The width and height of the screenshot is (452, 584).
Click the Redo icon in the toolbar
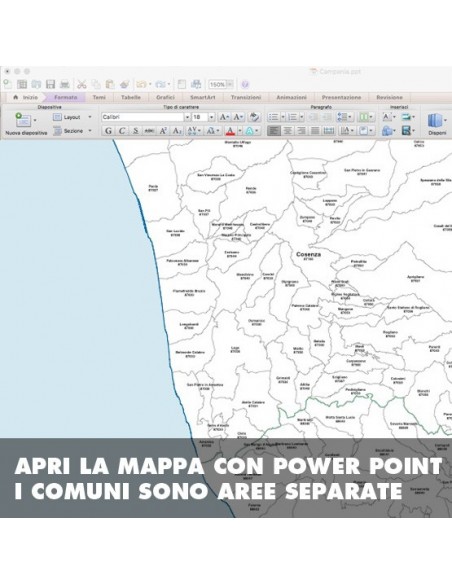click(160, 85)
